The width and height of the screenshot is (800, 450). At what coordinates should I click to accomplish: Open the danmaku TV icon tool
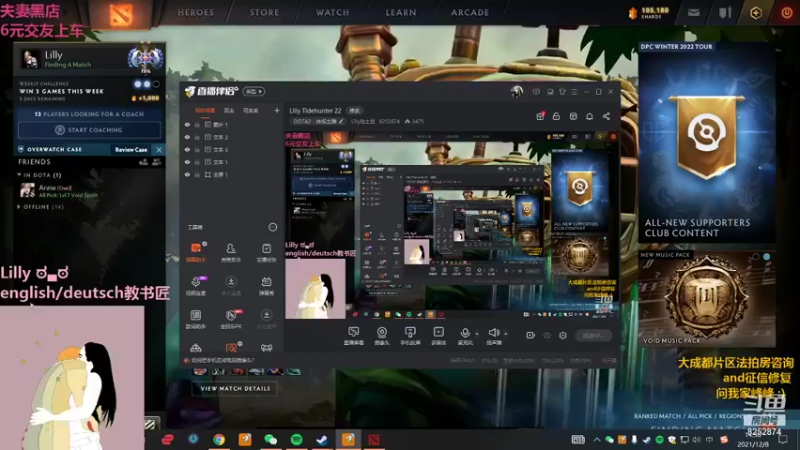[266, 285]
